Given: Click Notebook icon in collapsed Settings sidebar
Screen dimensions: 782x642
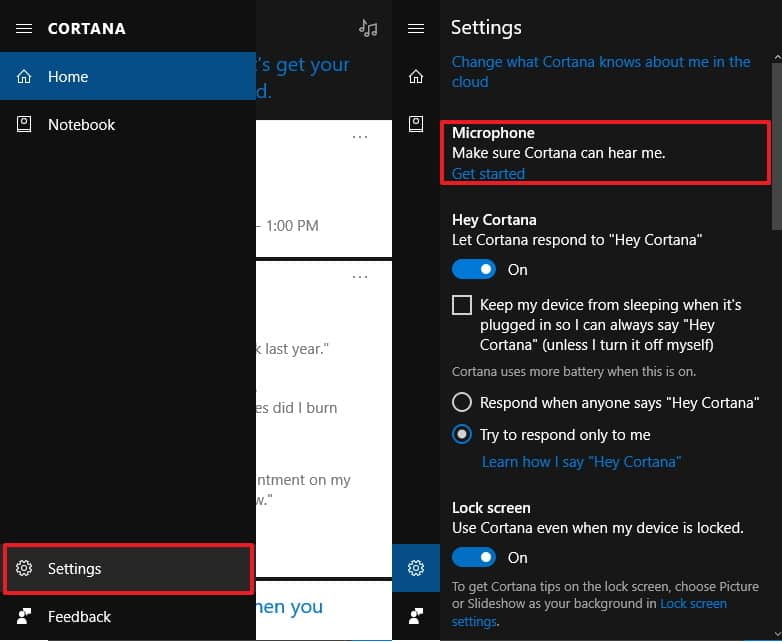Looking at the screenshot, I should [x=416, y=124].
